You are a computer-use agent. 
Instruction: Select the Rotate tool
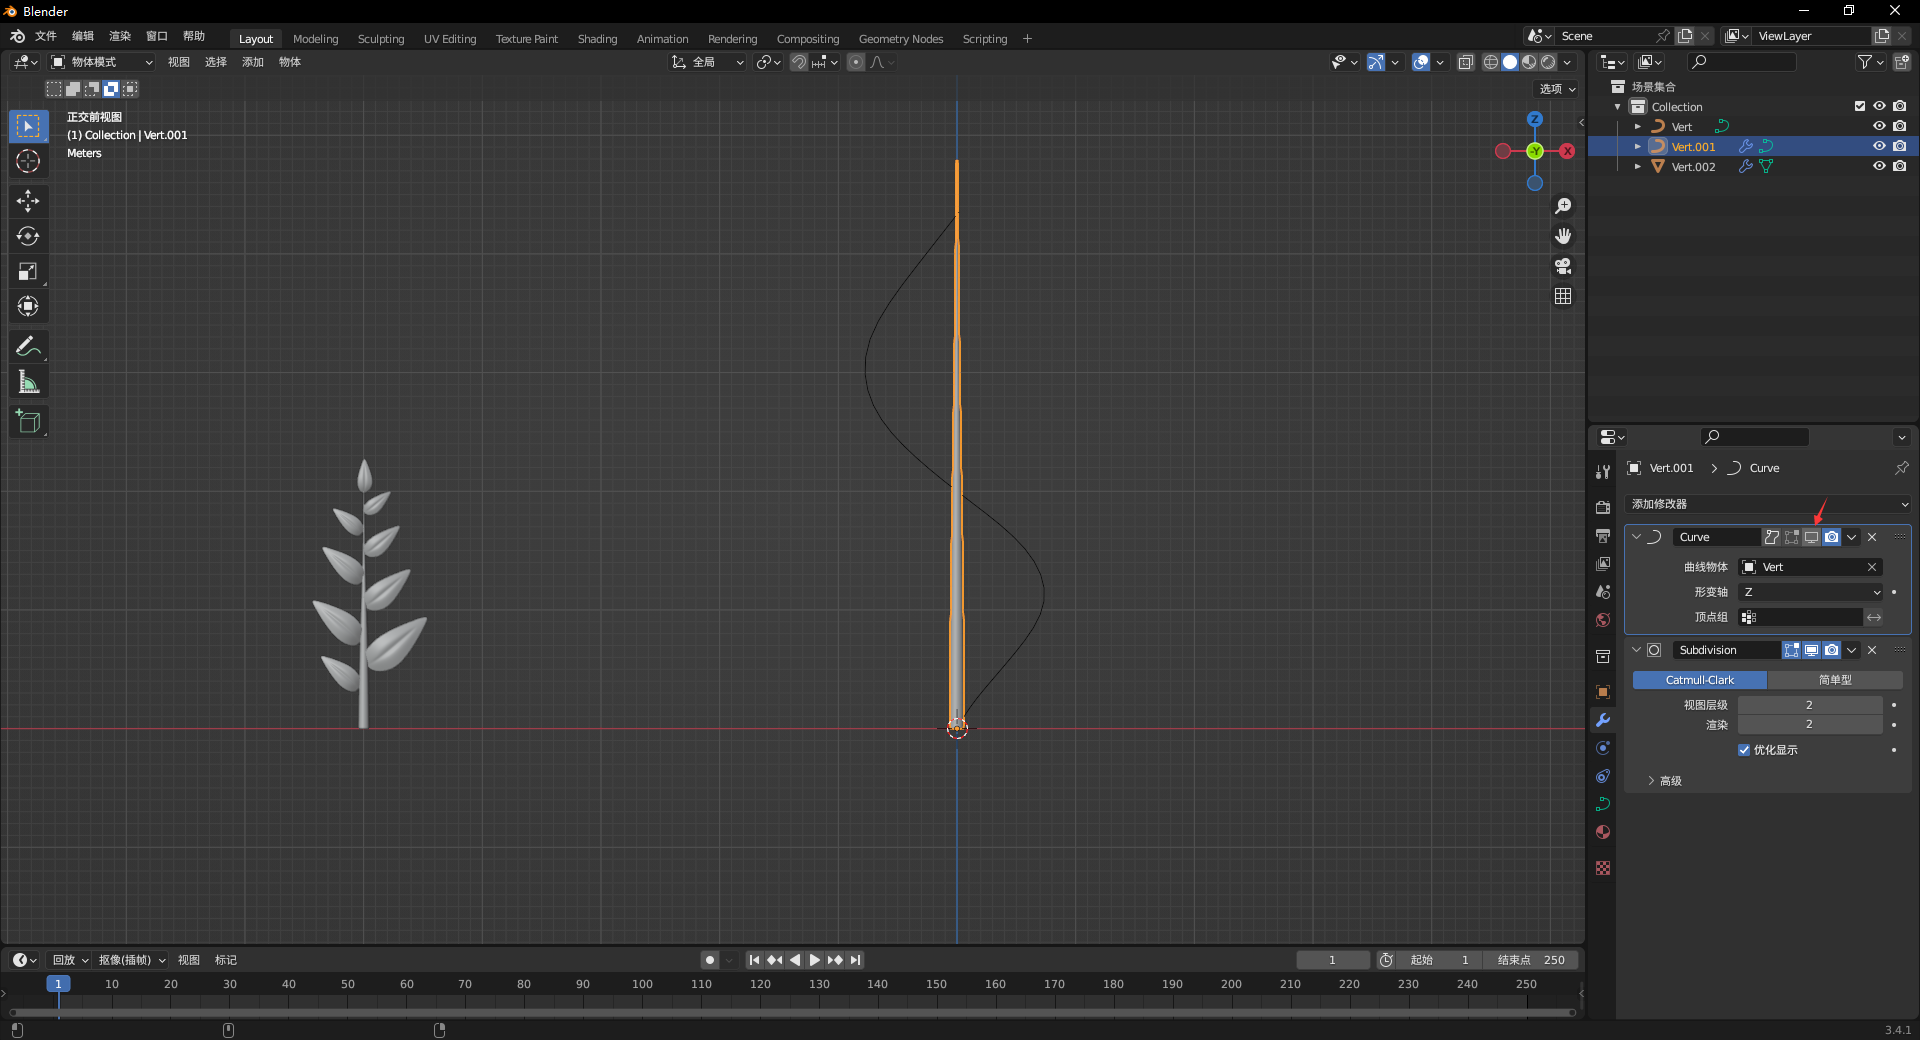28,236
